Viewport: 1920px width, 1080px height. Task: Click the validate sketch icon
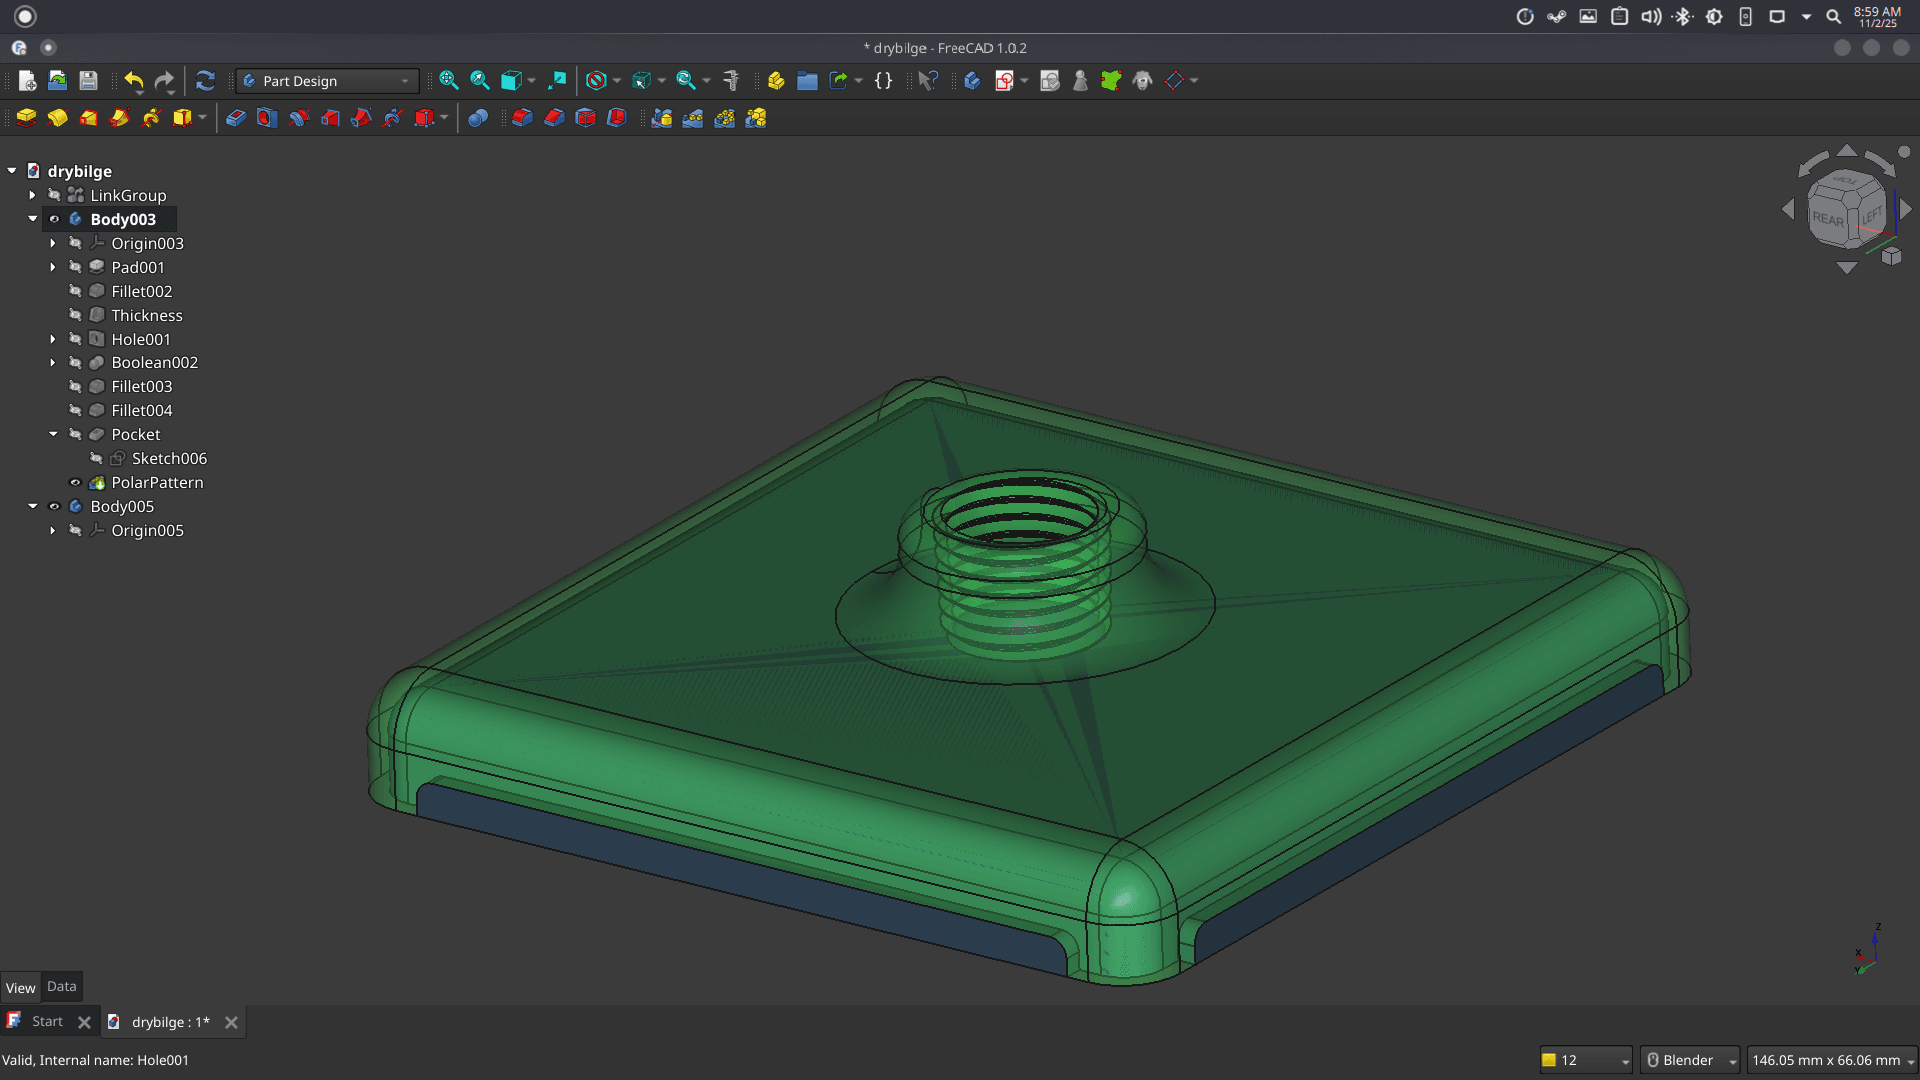pos(1049,81)
